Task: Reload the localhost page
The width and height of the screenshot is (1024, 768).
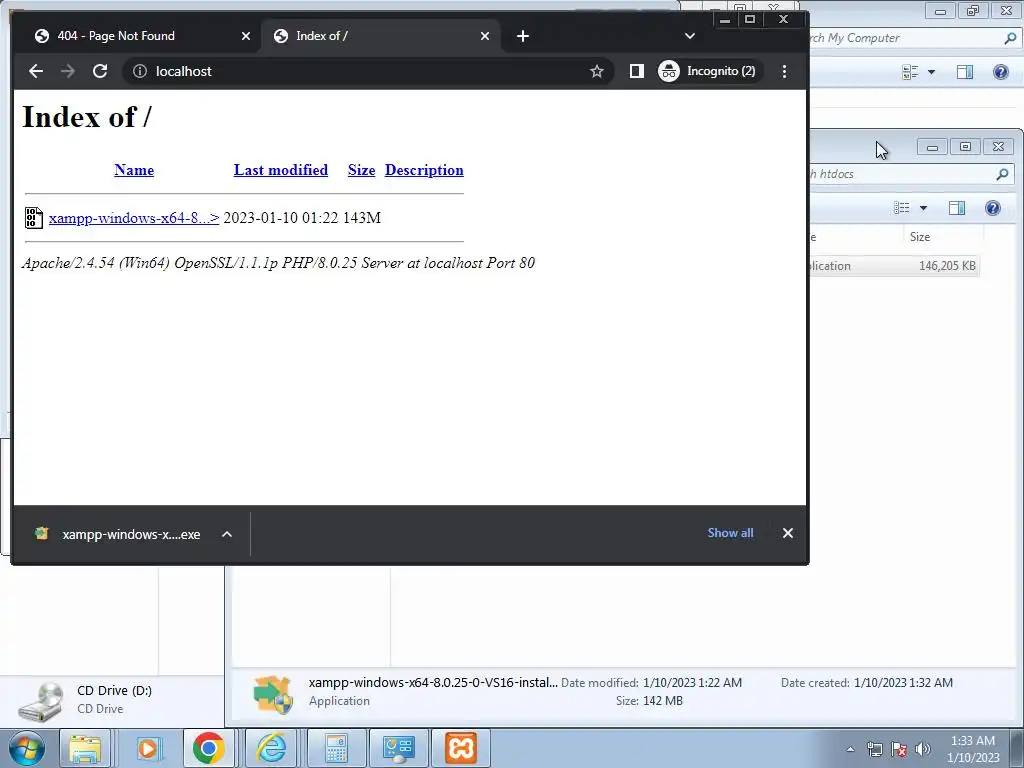Action: click(x=100, y=71)
